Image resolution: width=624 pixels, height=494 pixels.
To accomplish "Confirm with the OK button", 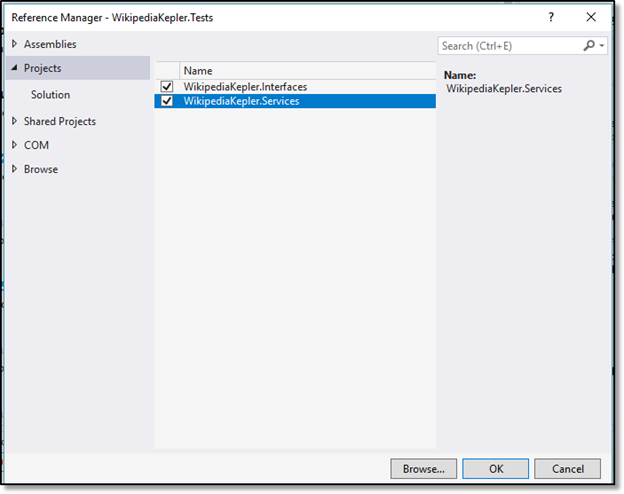I will (x=495, y=469).
